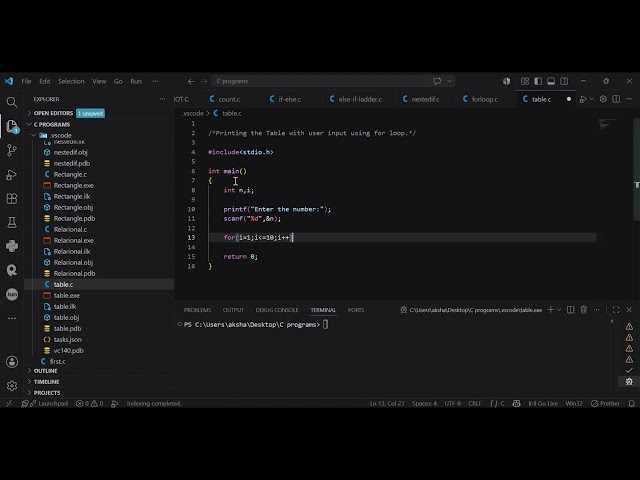Open the Accounts menu icon
The height and width of the screenshot is (480, 640).
12,362
